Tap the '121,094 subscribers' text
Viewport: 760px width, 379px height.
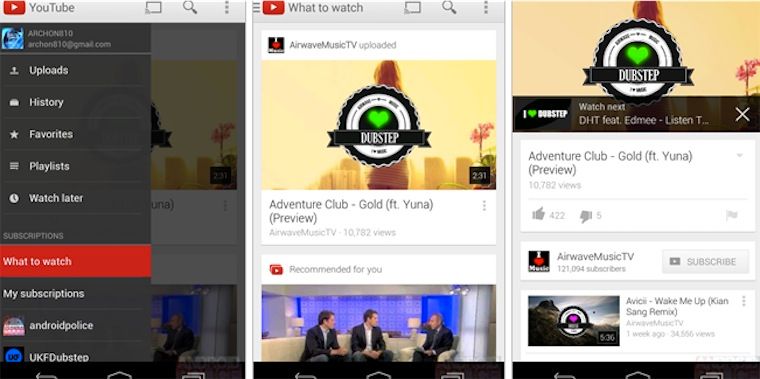591,269
